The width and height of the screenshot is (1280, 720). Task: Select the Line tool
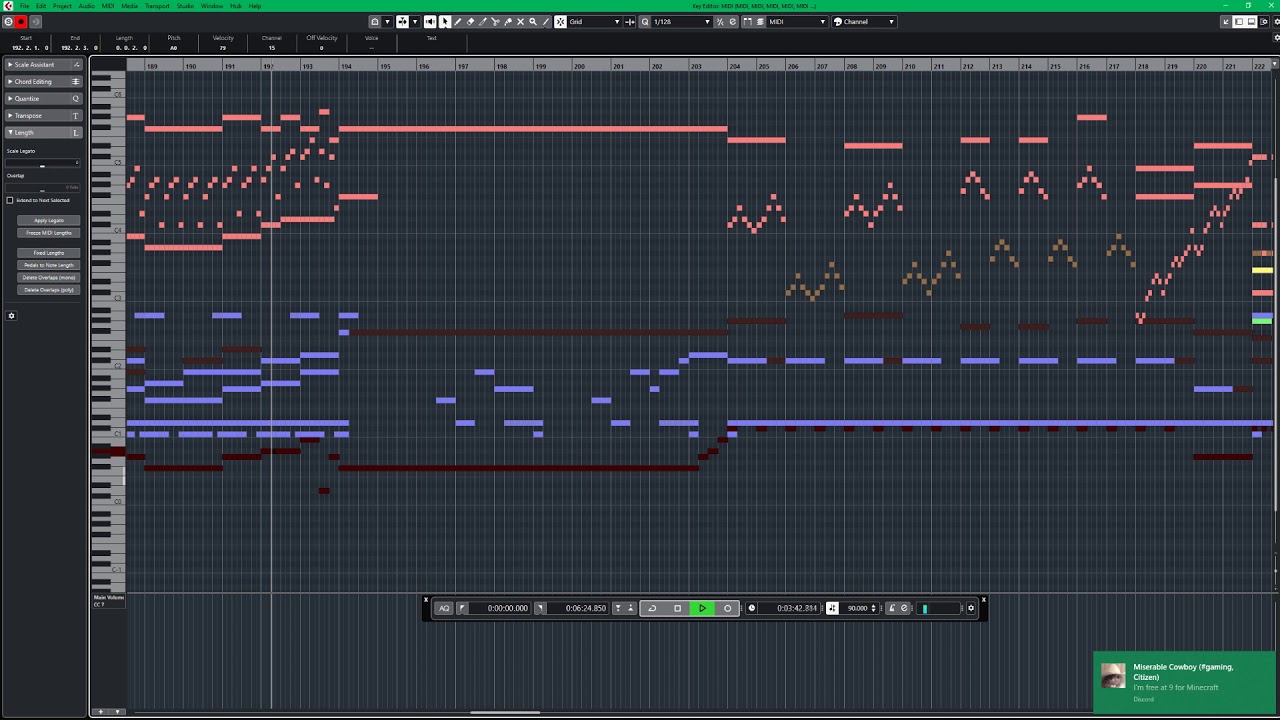click(x=545, y=21)
